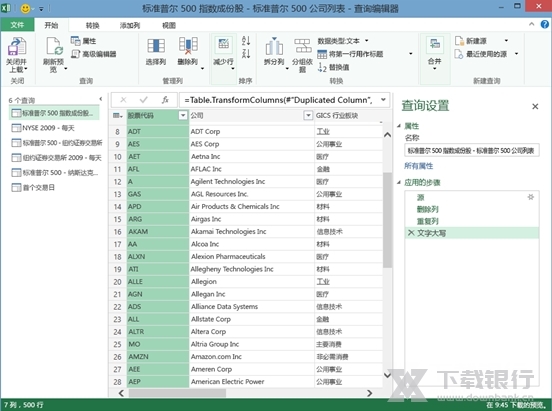Viewport: 552px width, 411px height.
Task: Open the Split Column dropdown arrow
Action: coord(287,68)
